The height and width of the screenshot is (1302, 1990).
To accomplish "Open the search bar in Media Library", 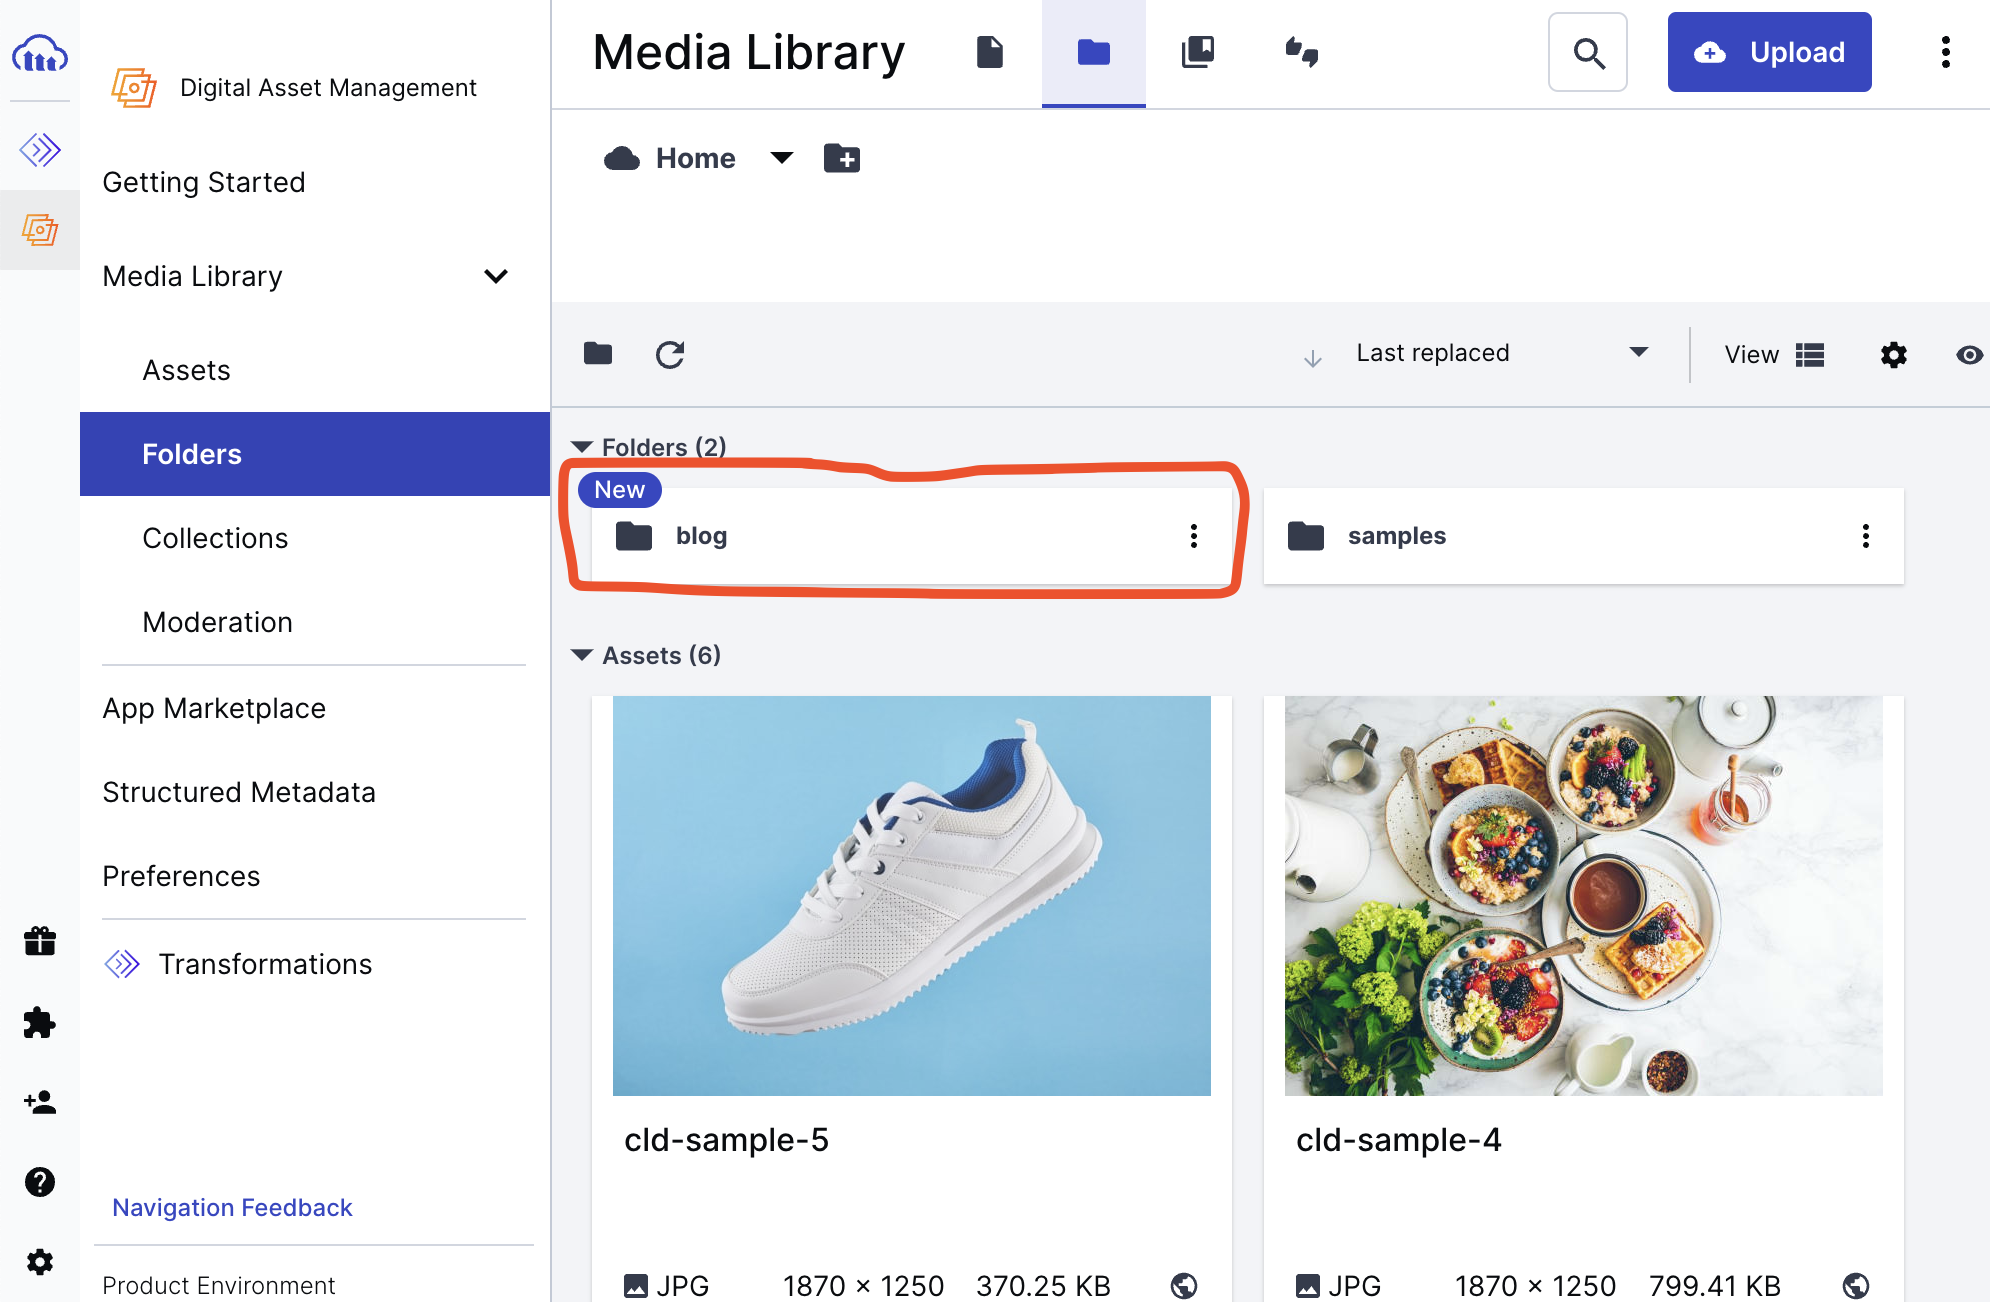I will click(x=1589, y=52).
